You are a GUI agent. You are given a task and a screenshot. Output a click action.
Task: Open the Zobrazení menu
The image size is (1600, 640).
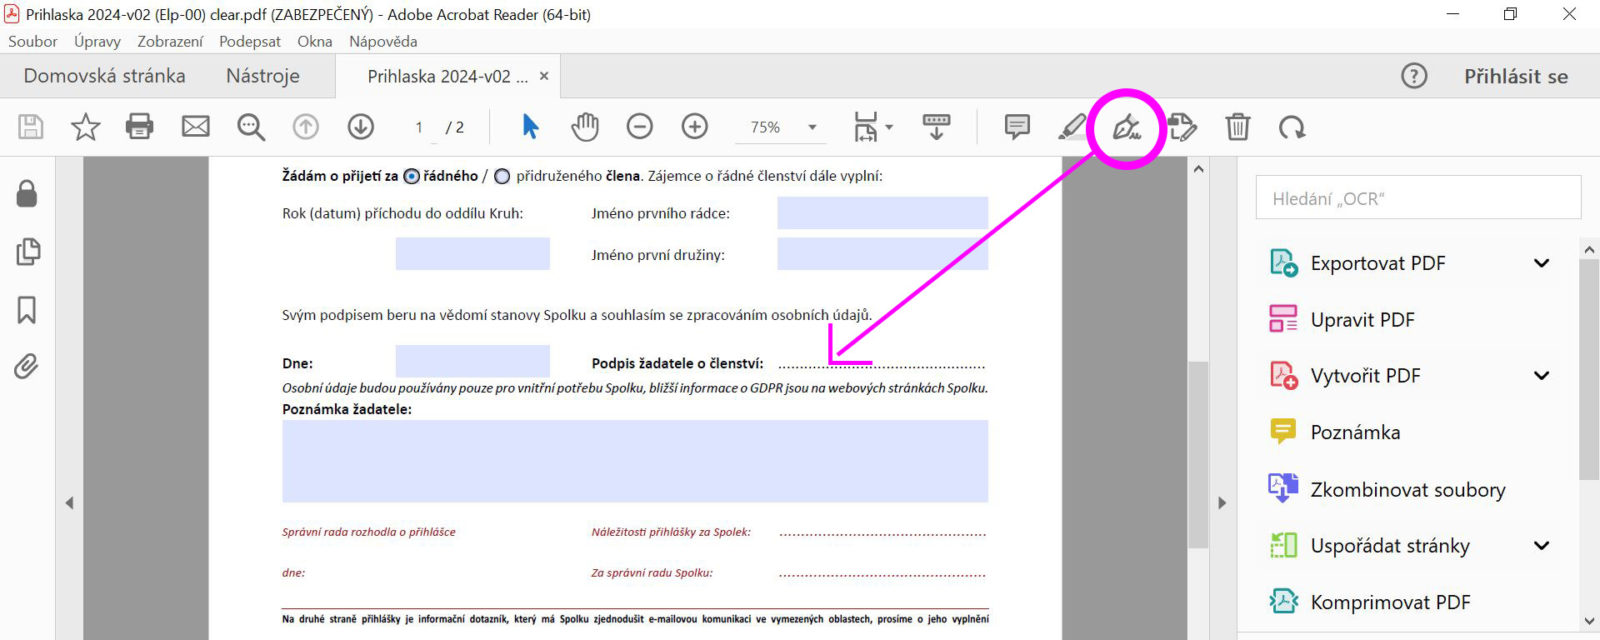[x=170, y=41]
